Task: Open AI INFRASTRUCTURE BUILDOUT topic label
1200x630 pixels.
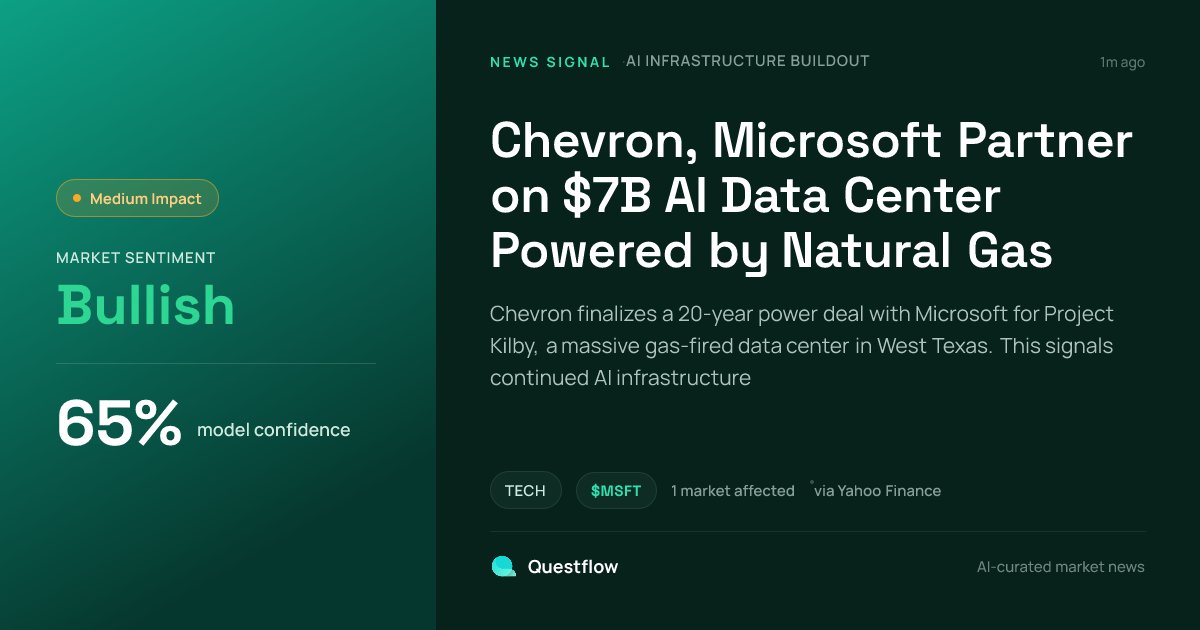Action: click(748, 61)
